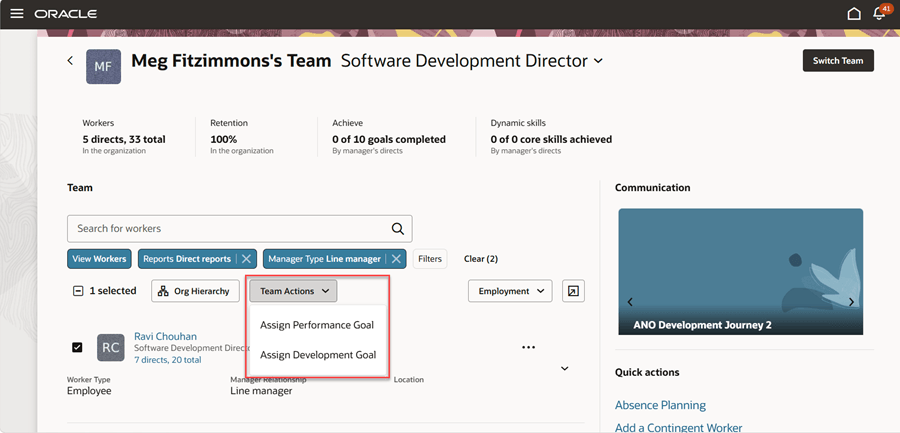
Task: Open the more actions ellipsis for Ravi Chouhan
Action: tap(529, 347)
